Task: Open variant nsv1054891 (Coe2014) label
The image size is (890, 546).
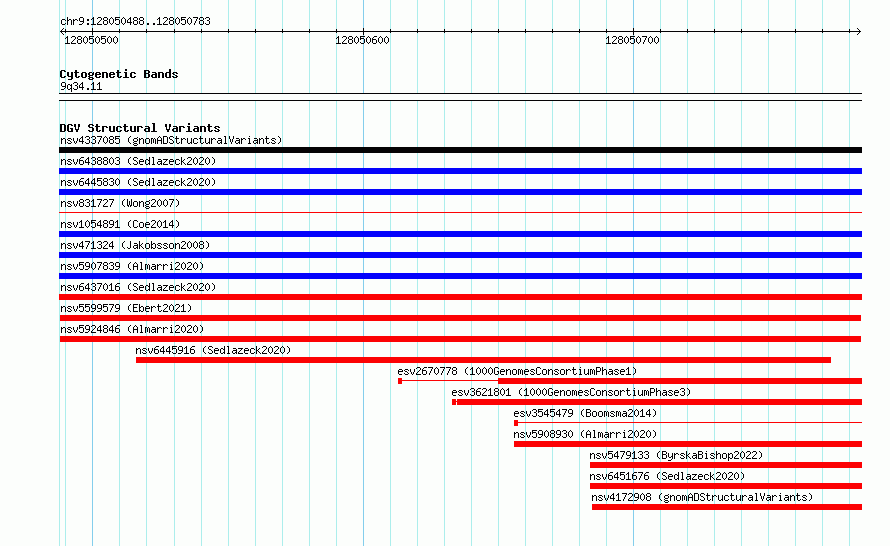Action: pyautogui.click(x=120, y=224)
